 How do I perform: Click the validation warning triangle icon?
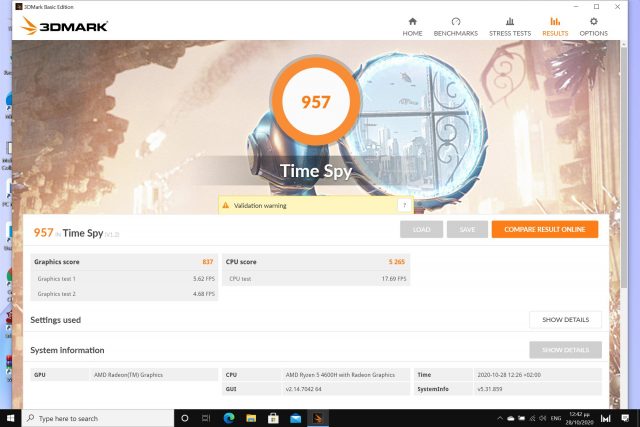click(225, 205)
